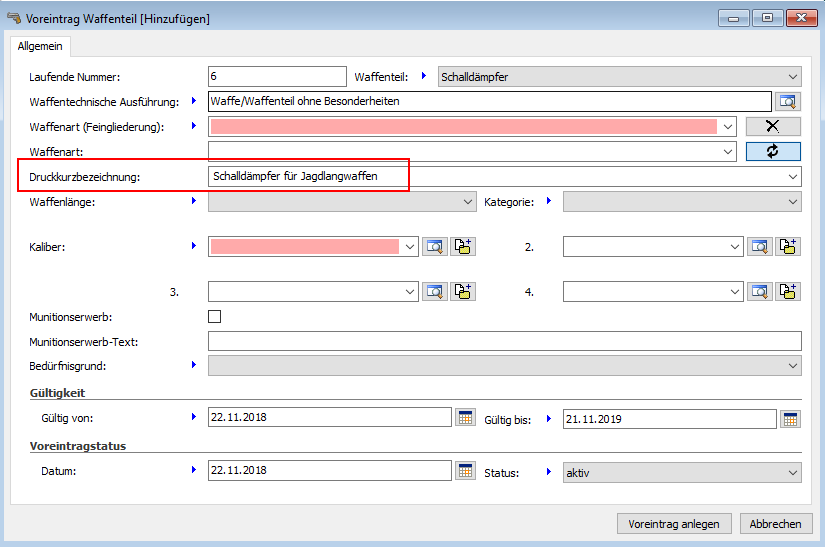Image resolution: width=825 pixels, height=547 pixels.
Task: Click the X clear button for Waffenart
Action: [773, 126]
